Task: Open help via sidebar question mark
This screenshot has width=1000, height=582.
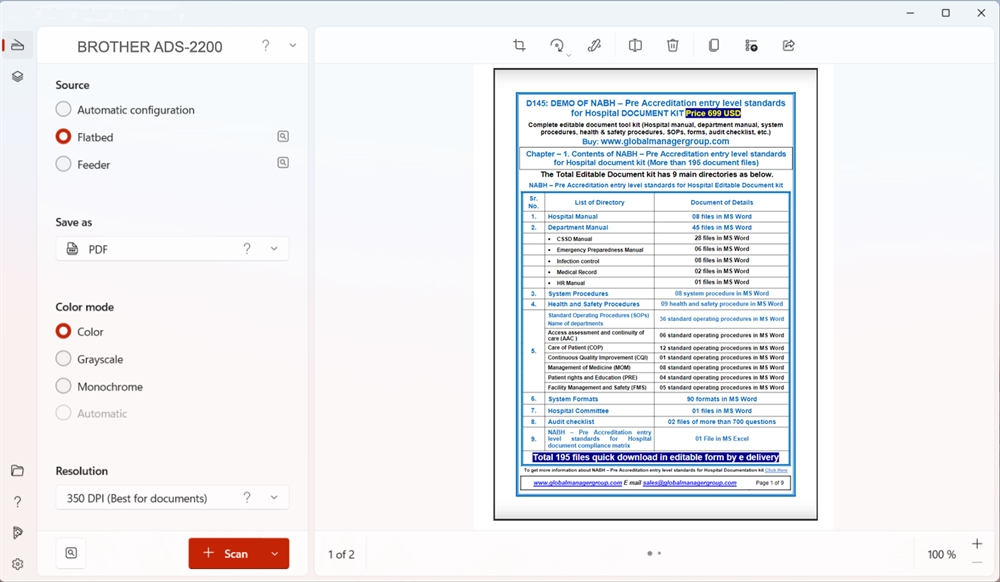Action: (18, 502)
